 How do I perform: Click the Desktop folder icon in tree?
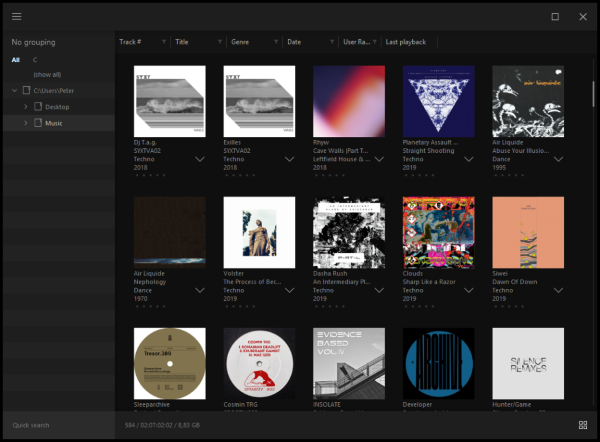[38, 106]
